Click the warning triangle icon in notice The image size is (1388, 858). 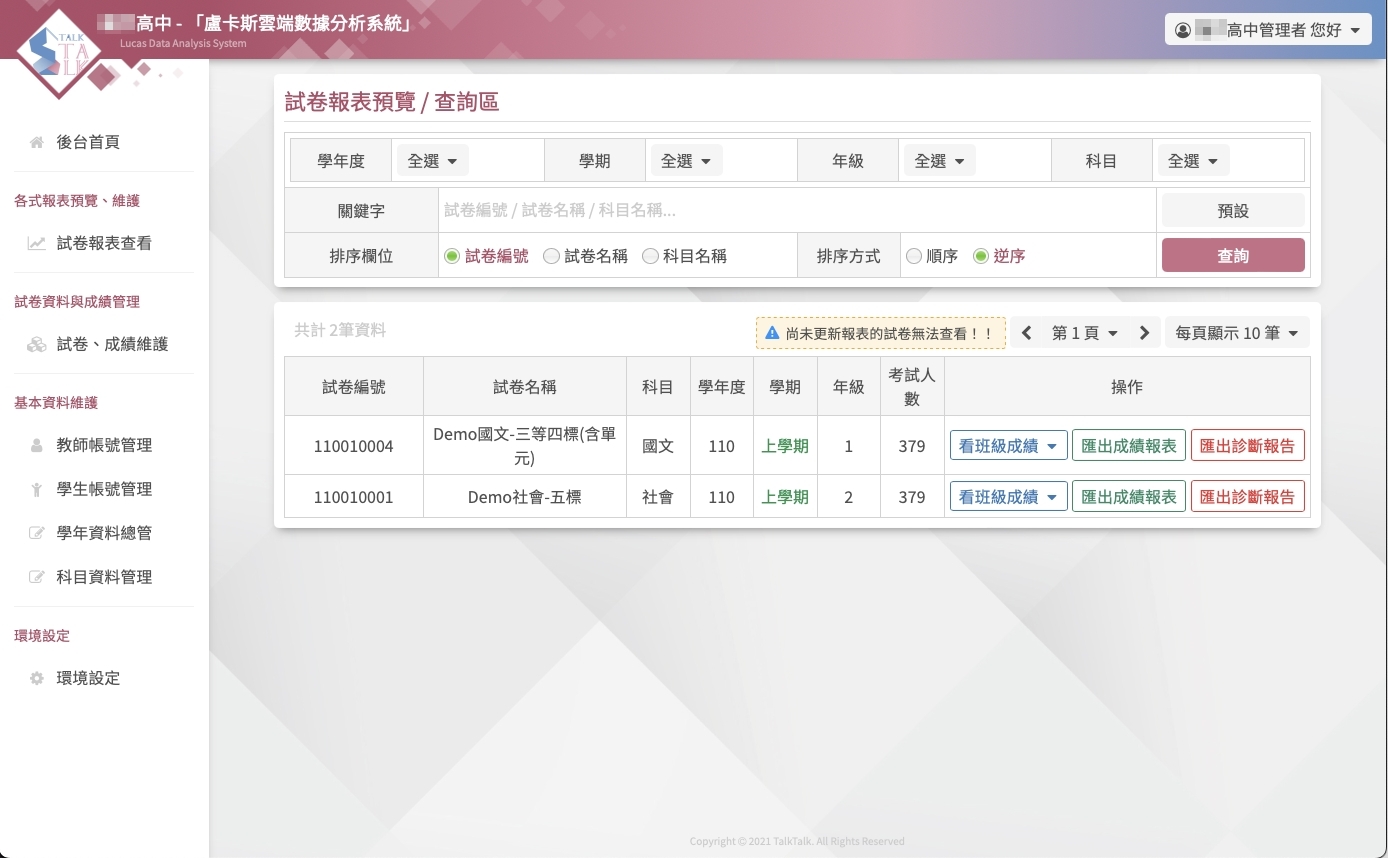coord(772,333)
